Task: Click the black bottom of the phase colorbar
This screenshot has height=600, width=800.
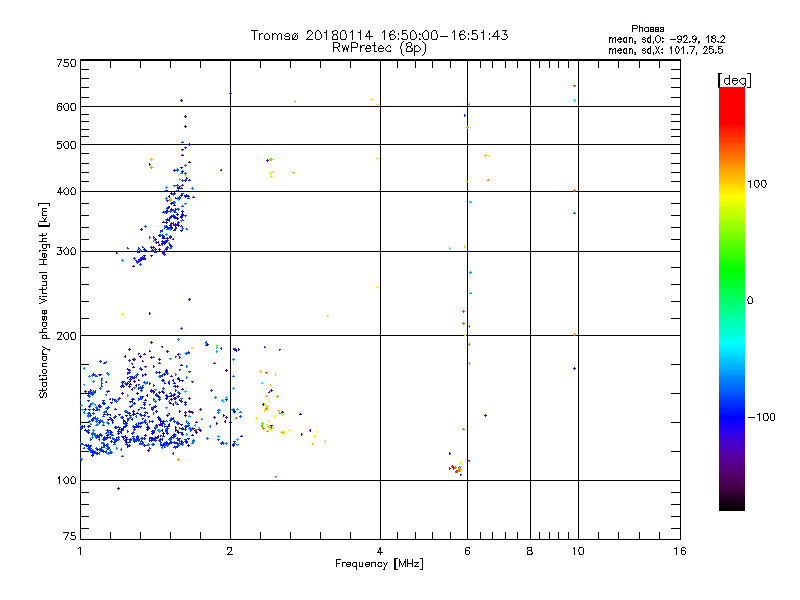Action: click(x=732, y=503)
